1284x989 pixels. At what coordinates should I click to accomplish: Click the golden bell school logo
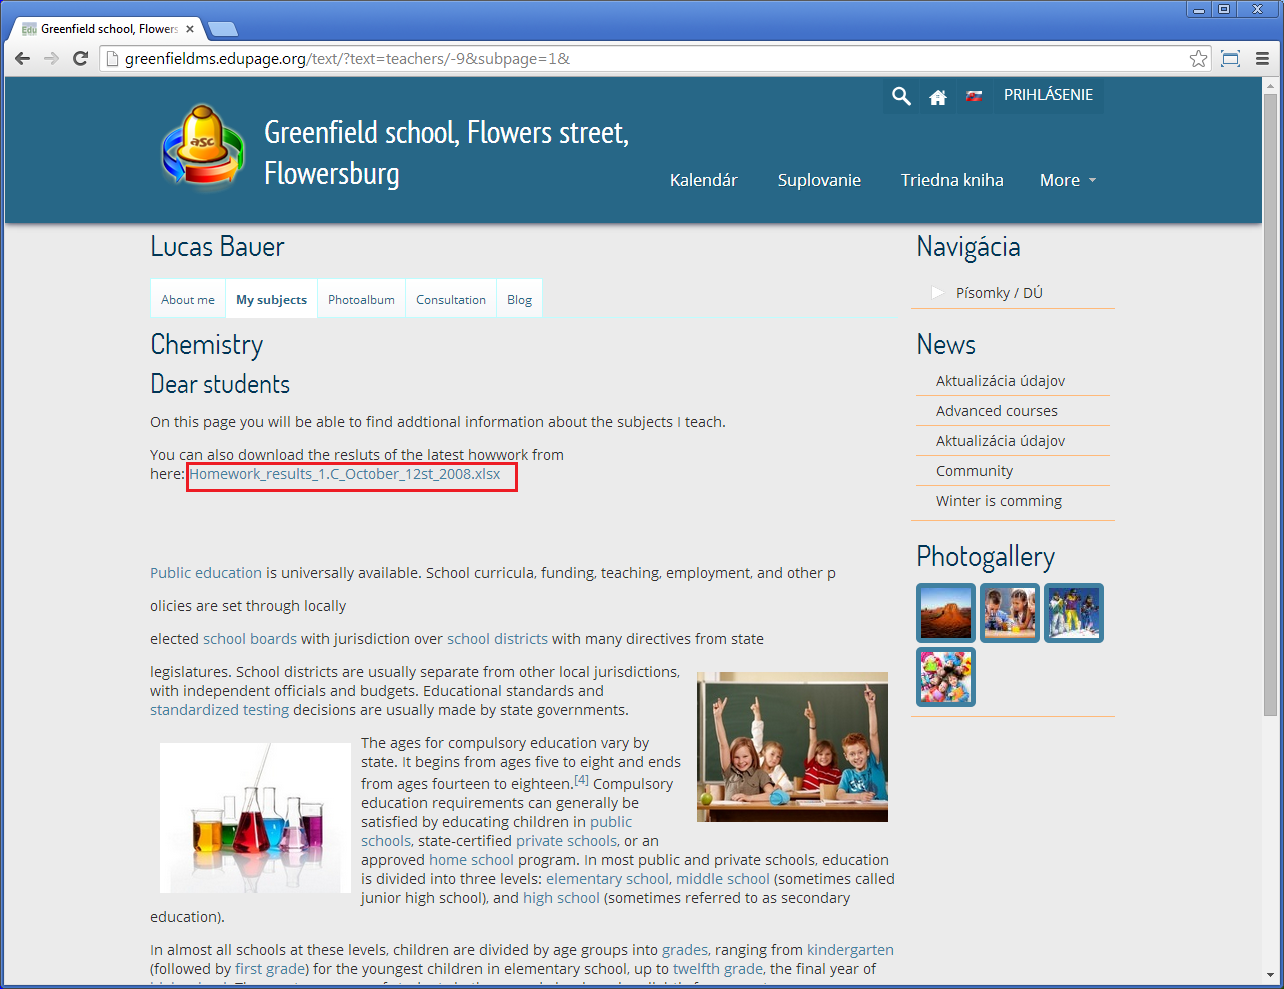coord(203,148)
